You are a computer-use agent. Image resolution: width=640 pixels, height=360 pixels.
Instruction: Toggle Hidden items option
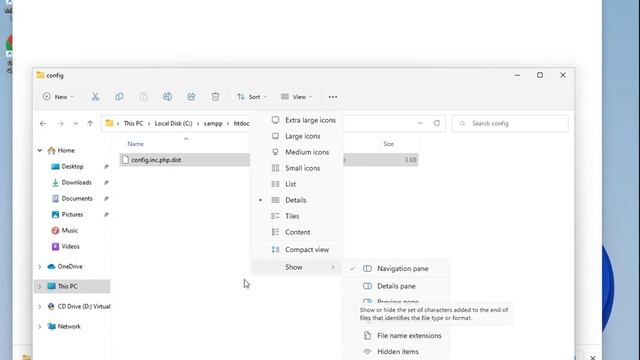click(x=395, y=351)
